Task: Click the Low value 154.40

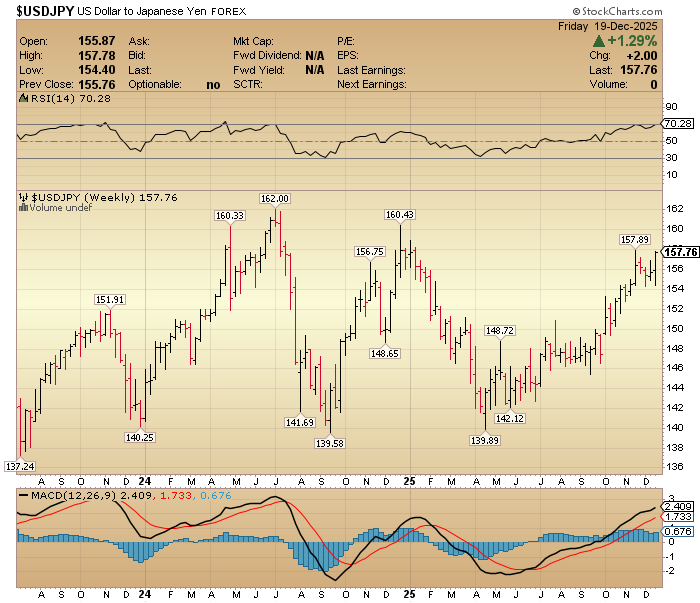Action: point(97,70)
